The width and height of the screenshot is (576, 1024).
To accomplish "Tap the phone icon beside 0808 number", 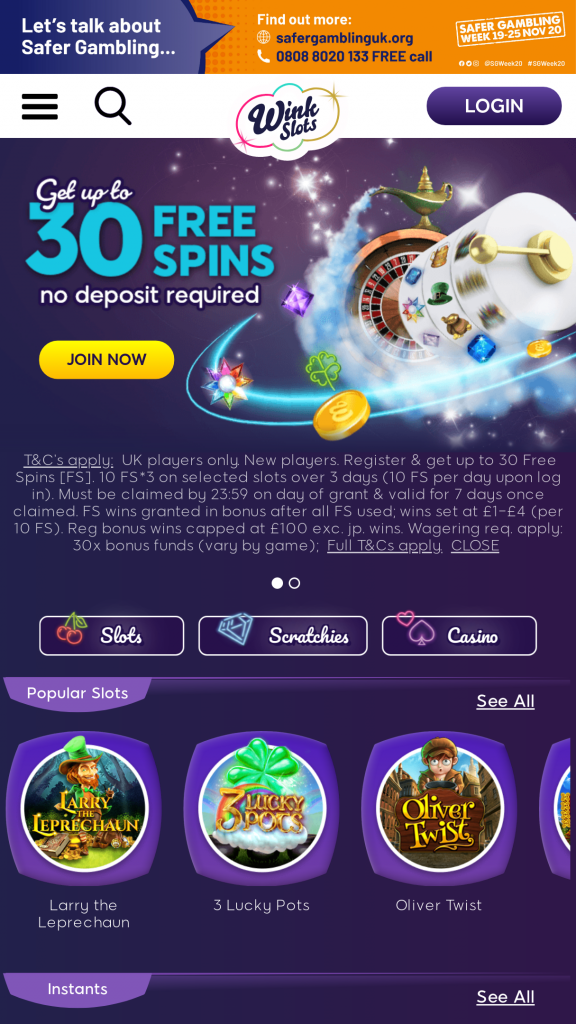I will click(x=264, y=56).
